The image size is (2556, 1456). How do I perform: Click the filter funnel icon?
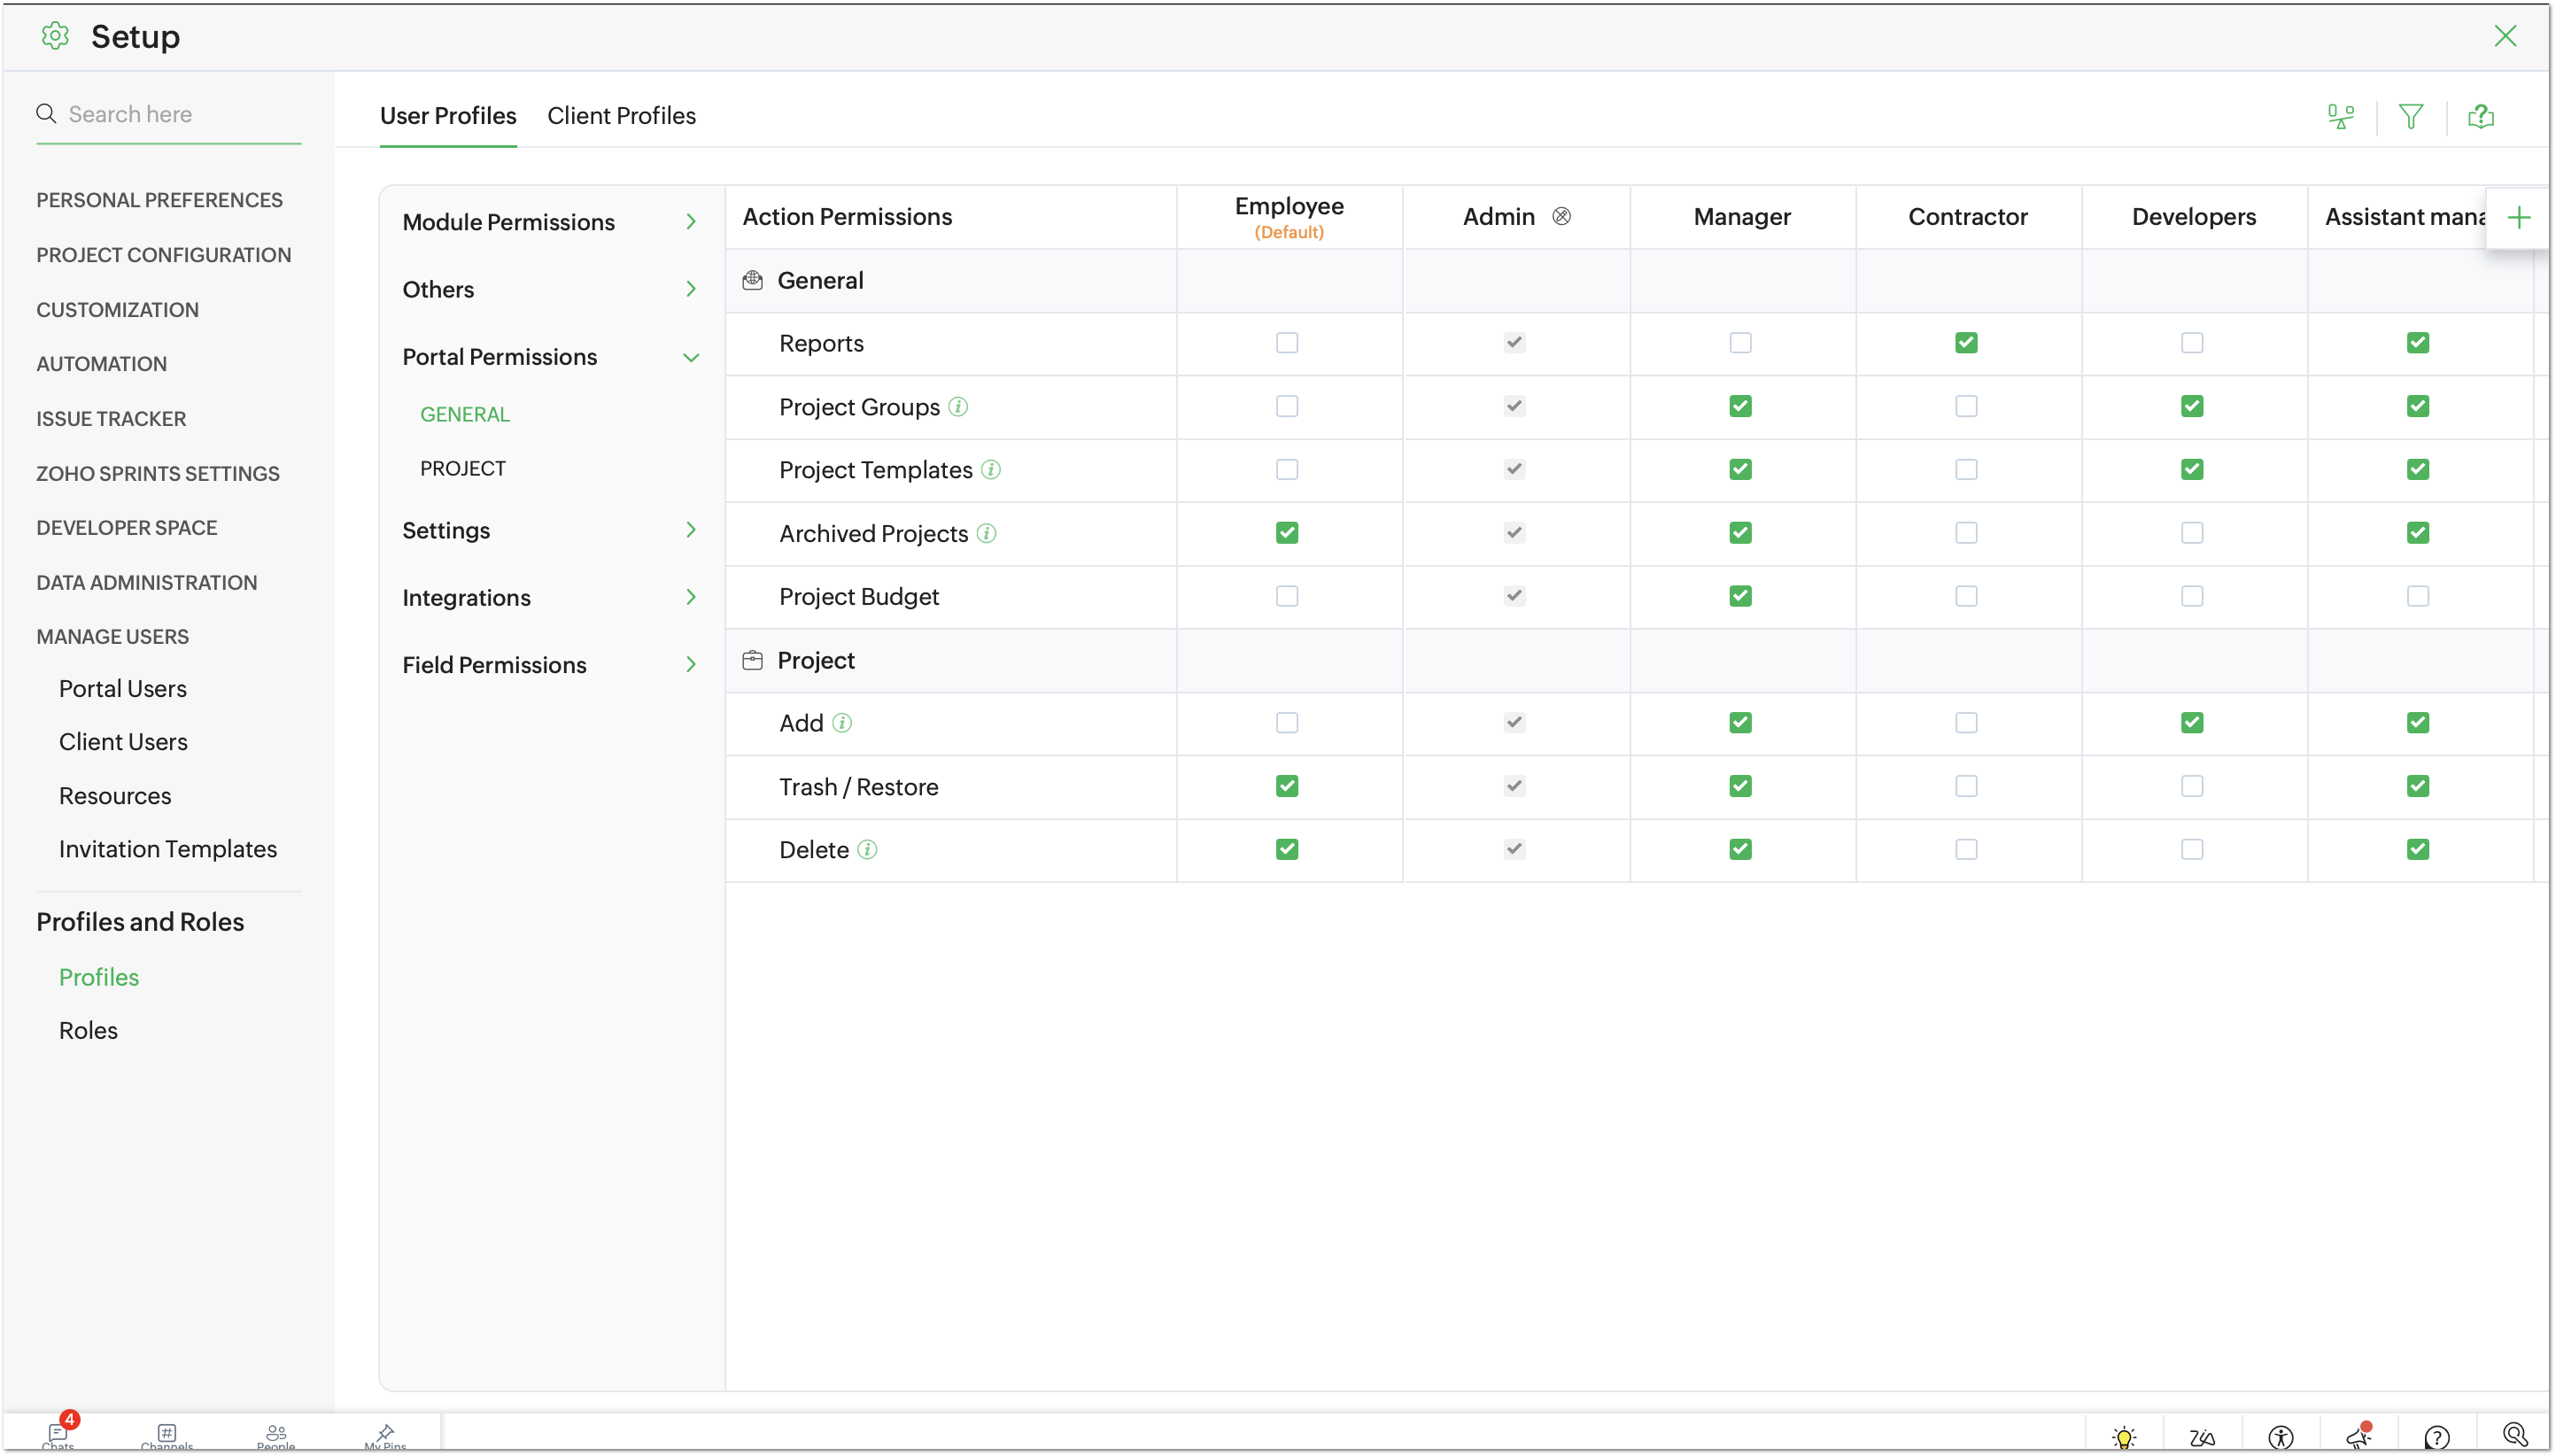pos(2410,117)
